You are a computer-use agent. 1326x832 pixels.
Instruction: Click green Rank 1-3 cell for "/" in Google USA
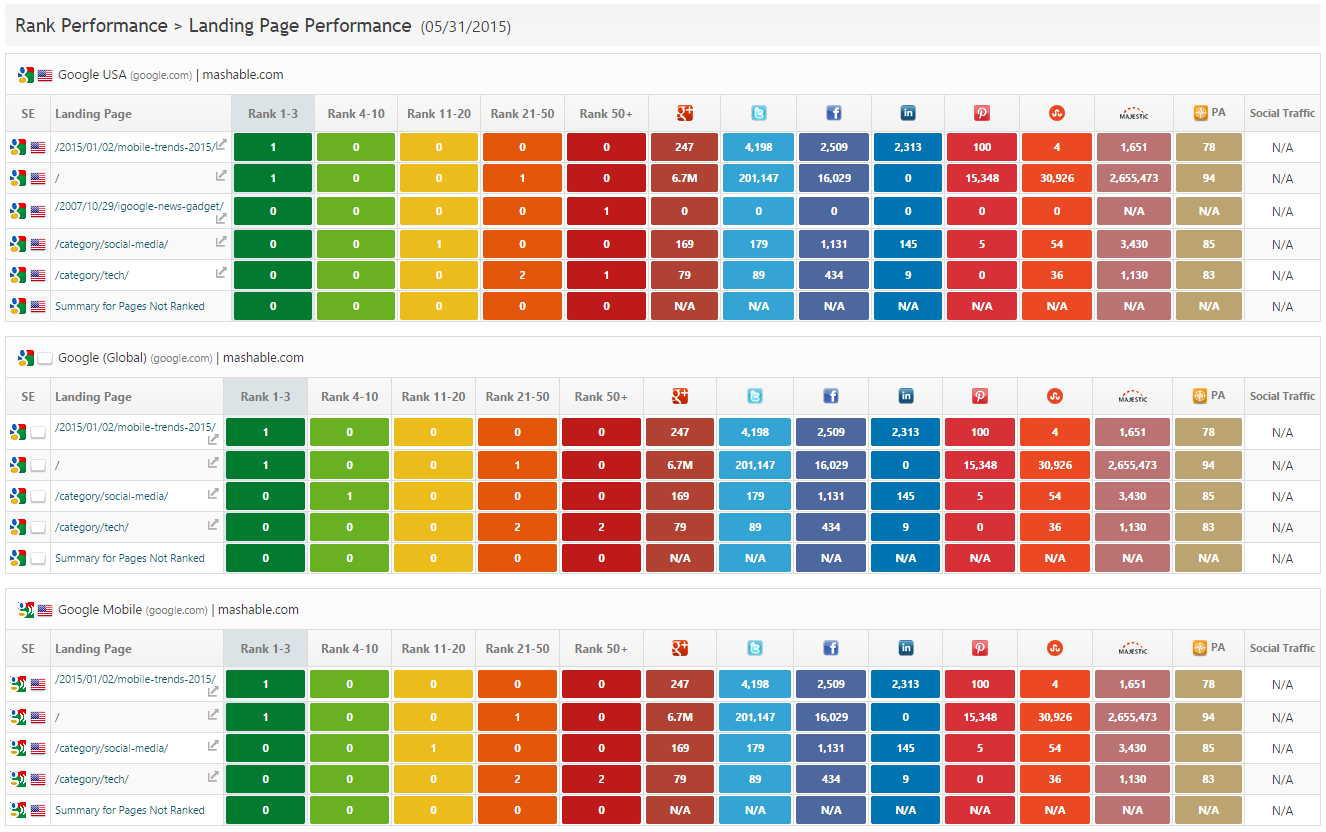tap(273, 178)
